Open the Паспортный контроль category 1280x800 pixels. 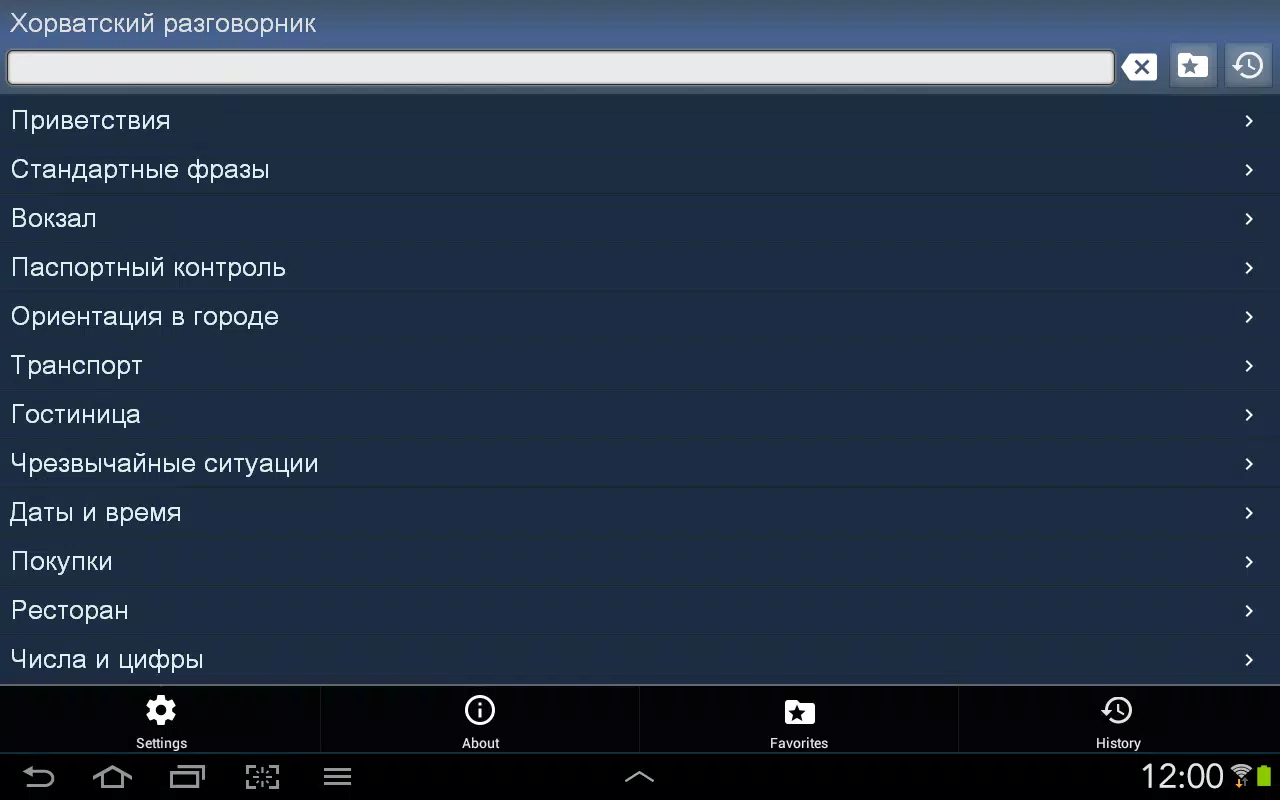(x=640, y=267)
